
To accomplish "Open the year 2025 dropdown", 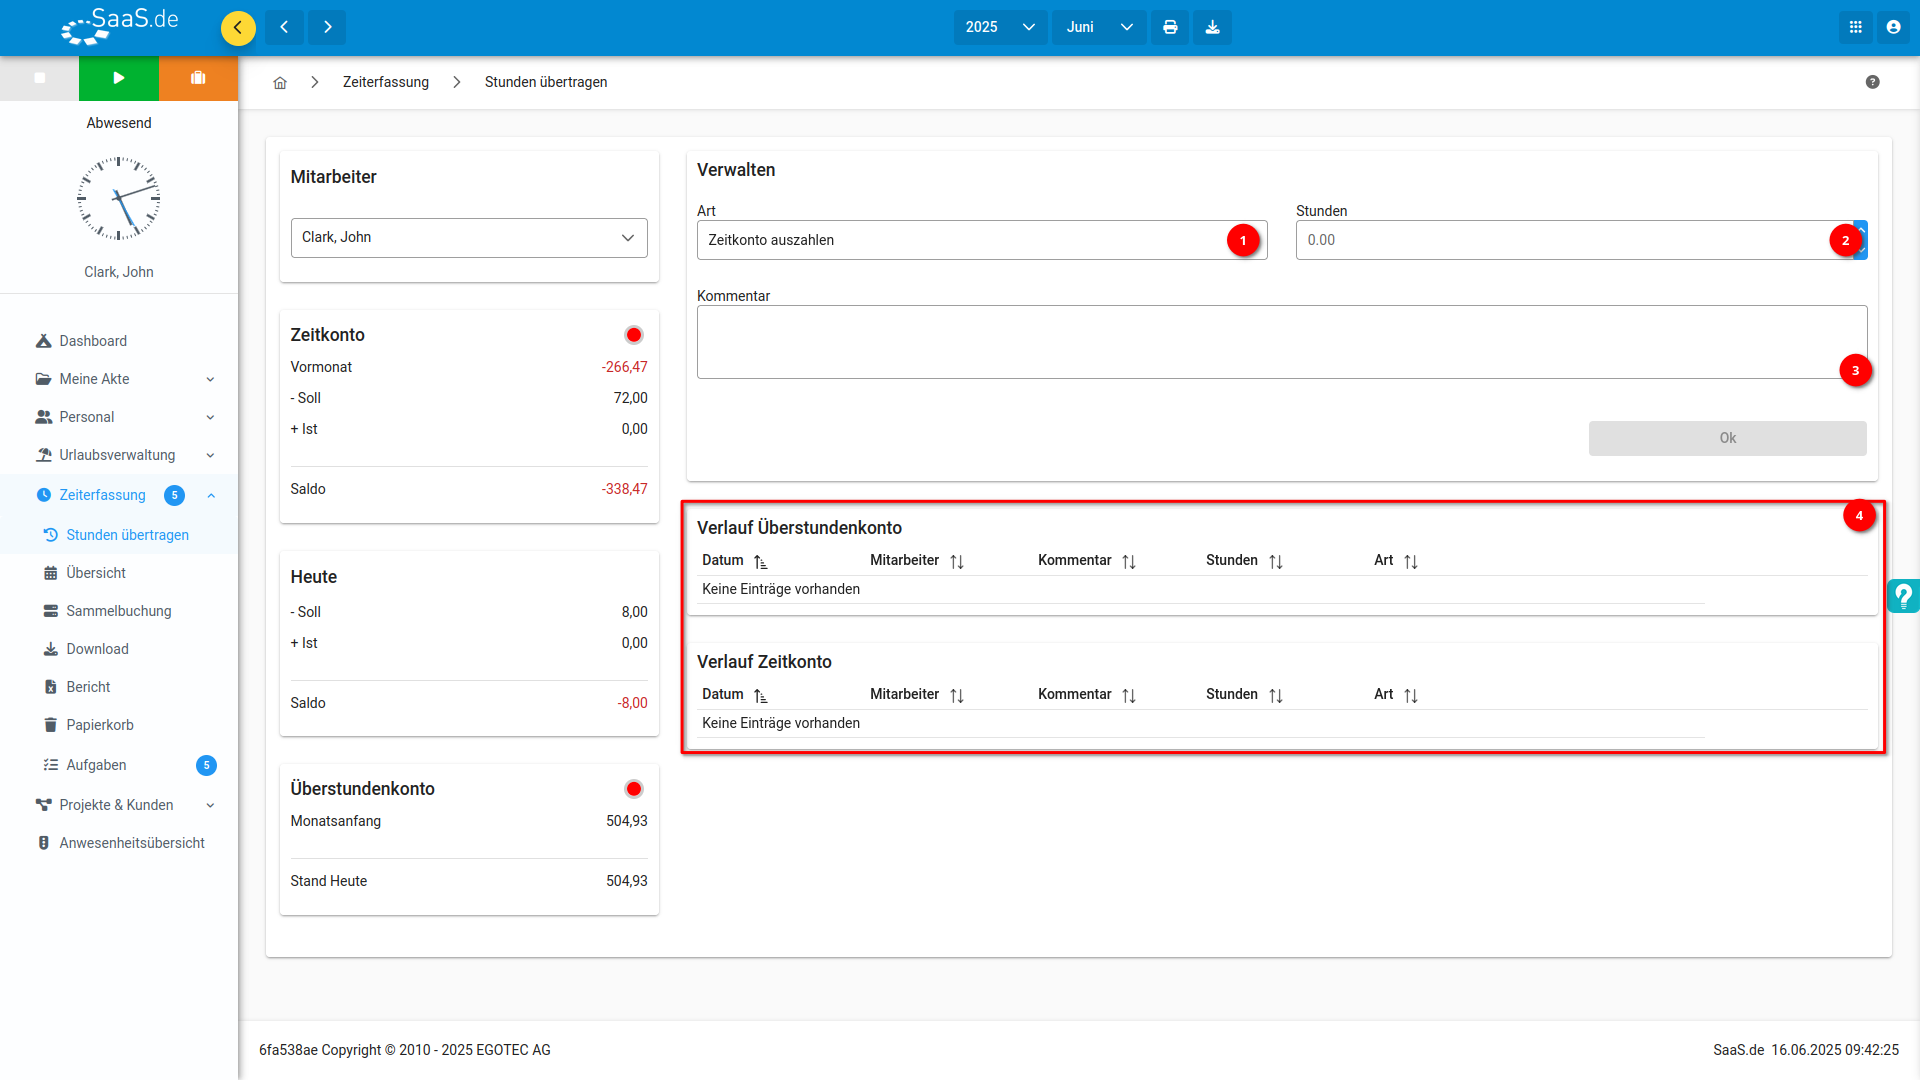I will click(x=1000, y=27).
